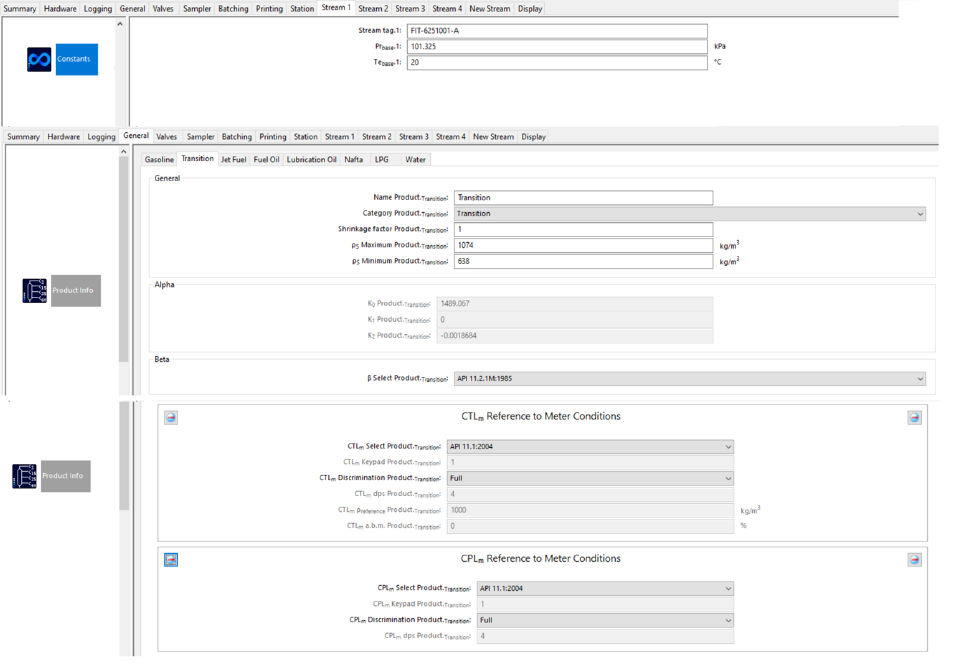Switch to Jet Fuel product tab
The image size is (958, 668).
click(233, 160)
